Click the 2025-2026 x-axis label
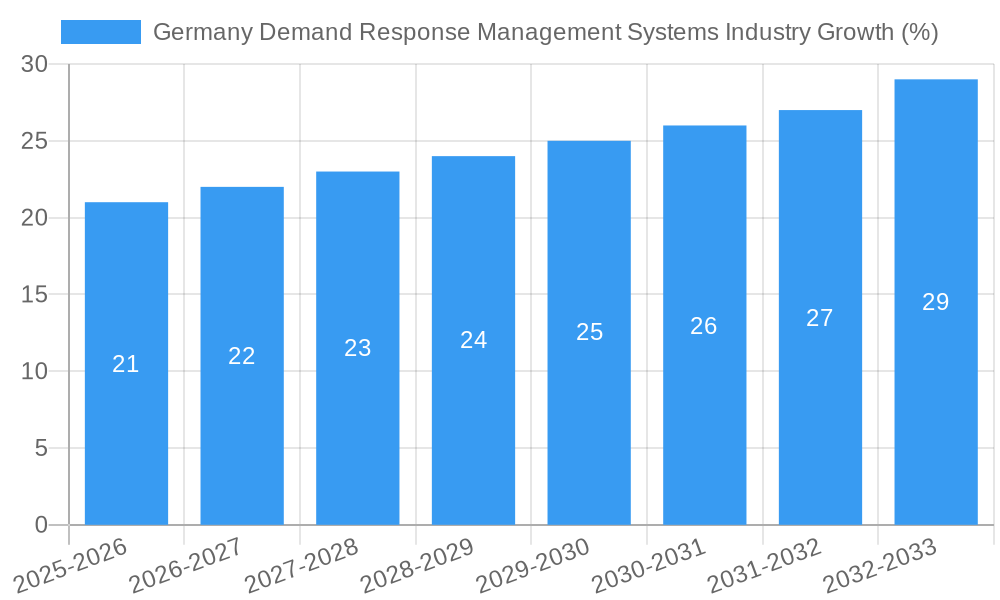1000x600 pixels. (71, 566)
